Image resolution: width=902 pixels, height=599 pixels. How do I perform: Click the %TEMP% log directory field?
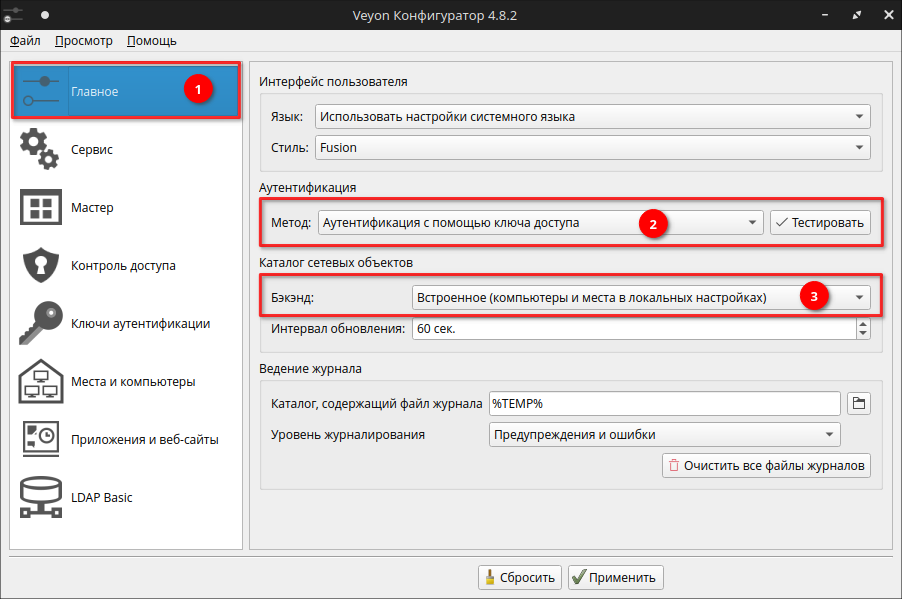point(664,403)
